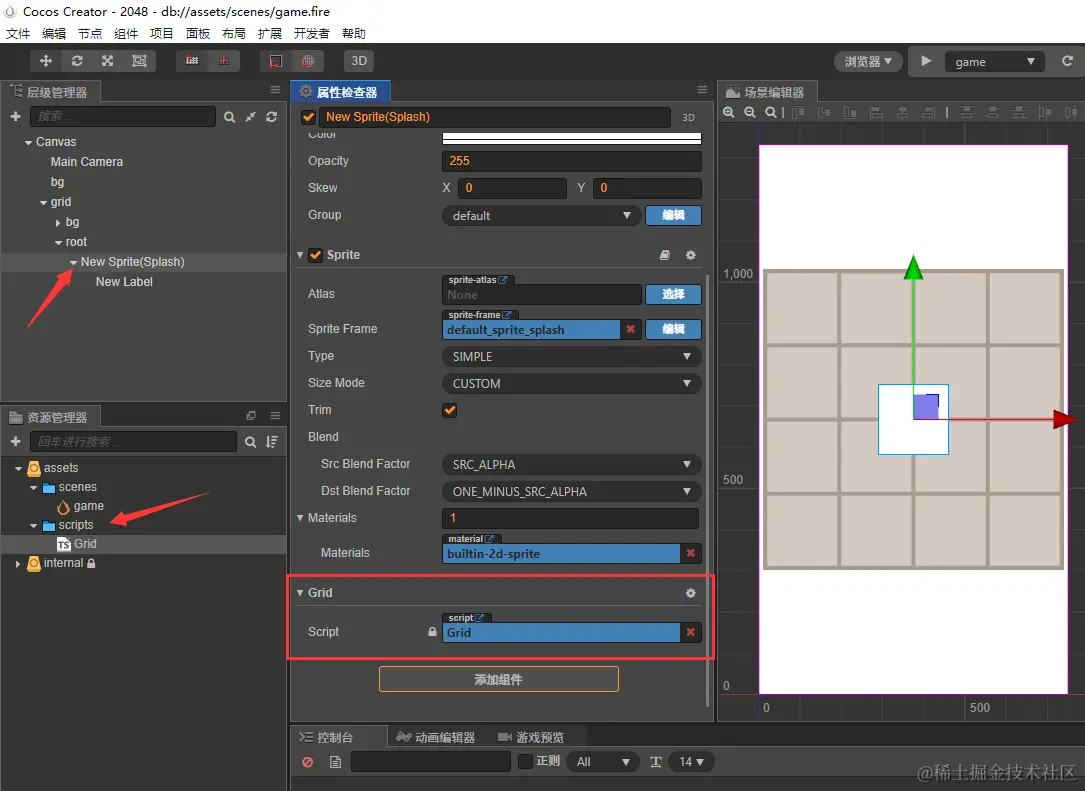
Task: Add a node using hierarchy plus icon
Action: point(15,116)
